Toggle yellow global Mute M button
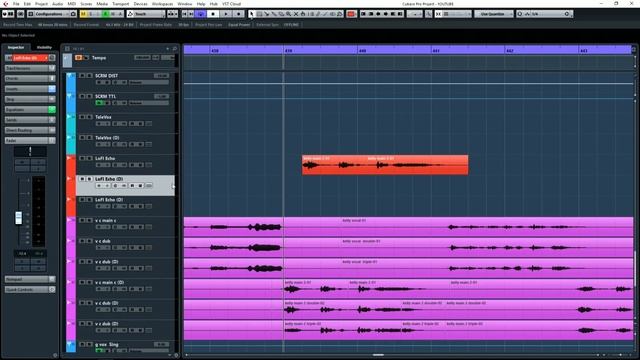 [84, 14]
